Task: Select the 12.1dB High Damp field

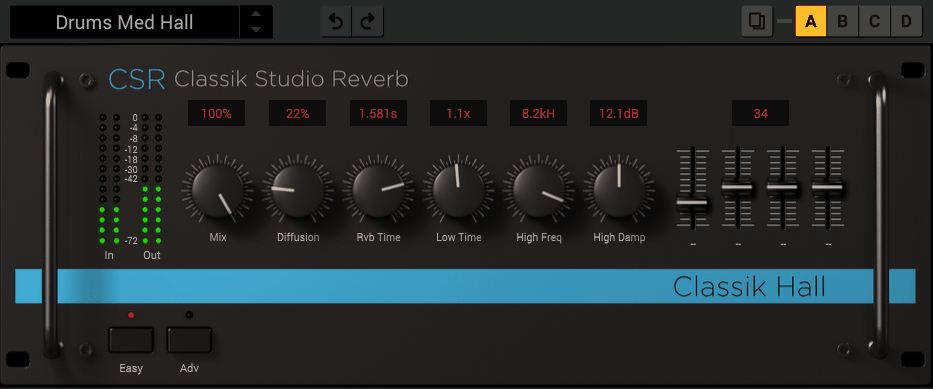Action: 619,113
